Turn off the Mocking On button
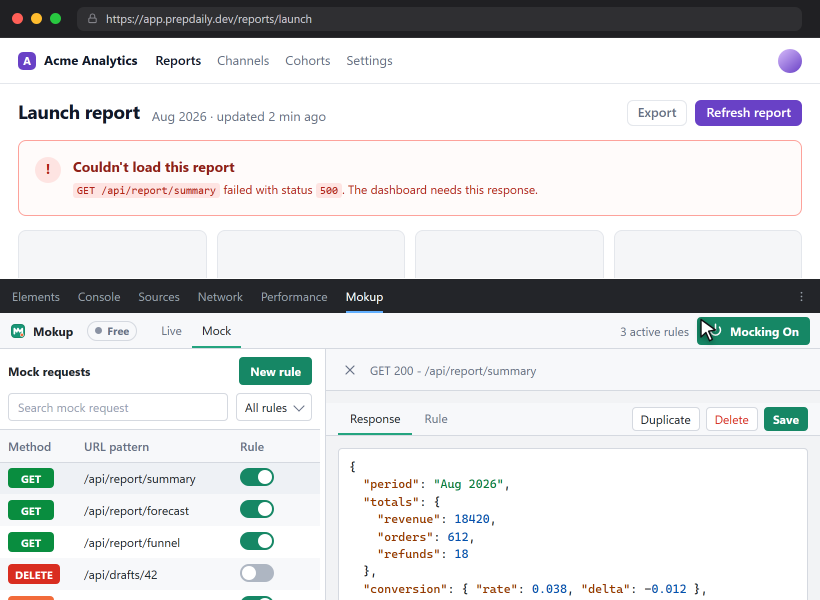Screen dimensions: 820x600 753,331
